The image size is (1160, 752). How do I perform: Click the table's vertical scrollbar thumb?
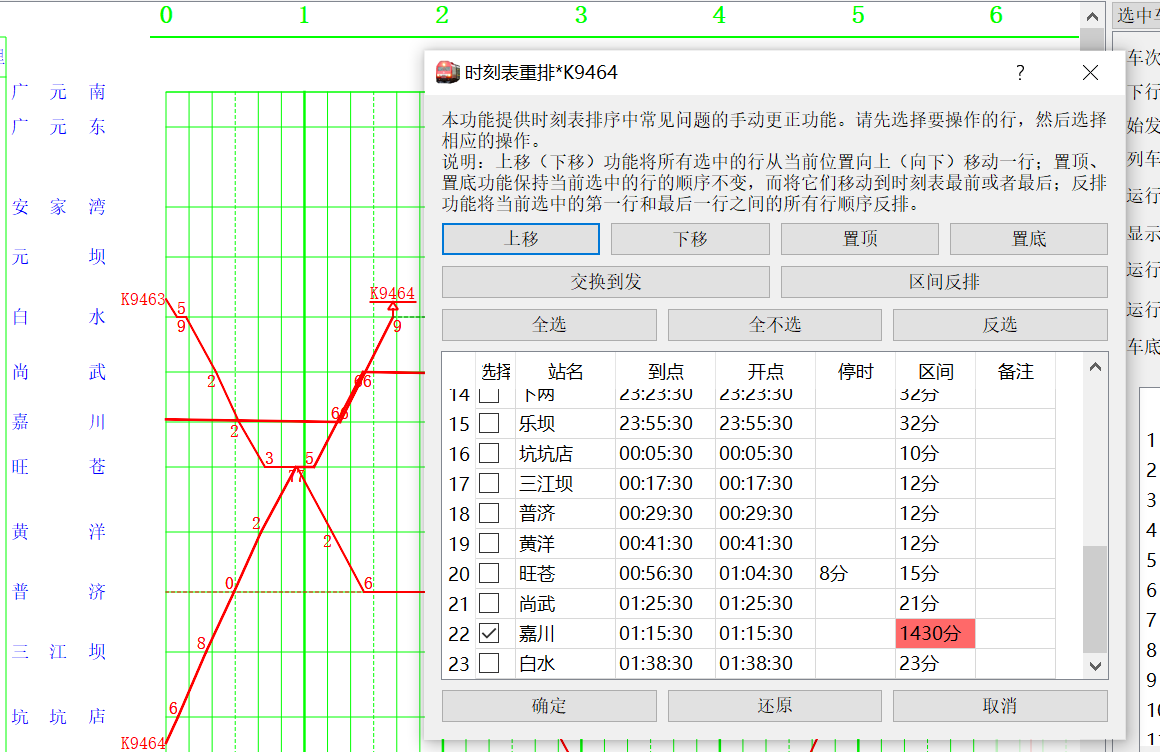point(1096,600)
